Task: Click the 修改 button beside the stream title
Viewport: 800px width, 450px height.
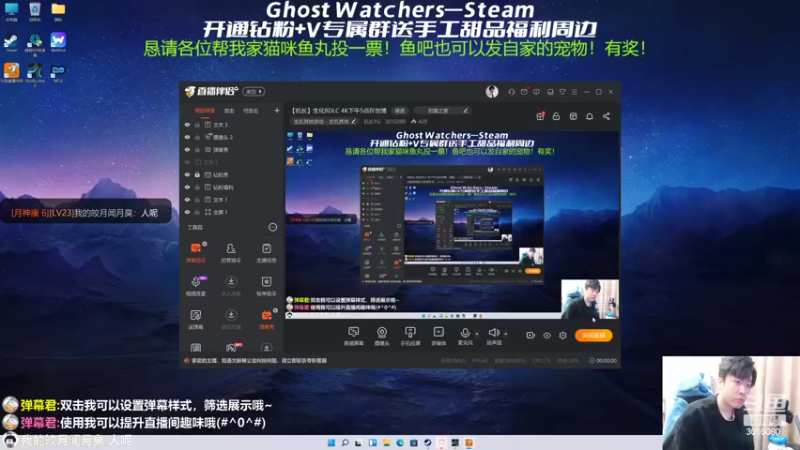Action: click(x=399, y=111)
